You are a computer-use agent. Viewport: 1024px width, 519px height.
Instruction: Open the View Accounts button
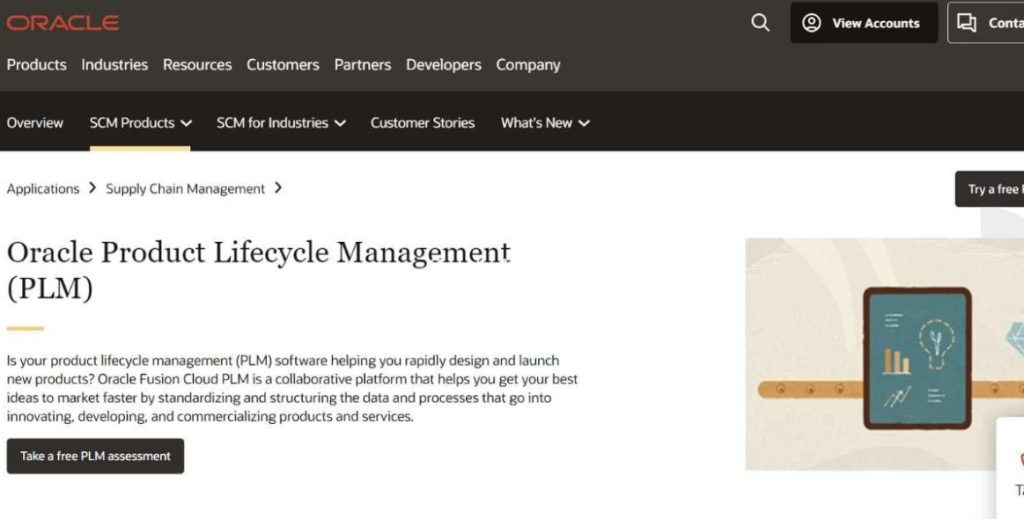864,23
